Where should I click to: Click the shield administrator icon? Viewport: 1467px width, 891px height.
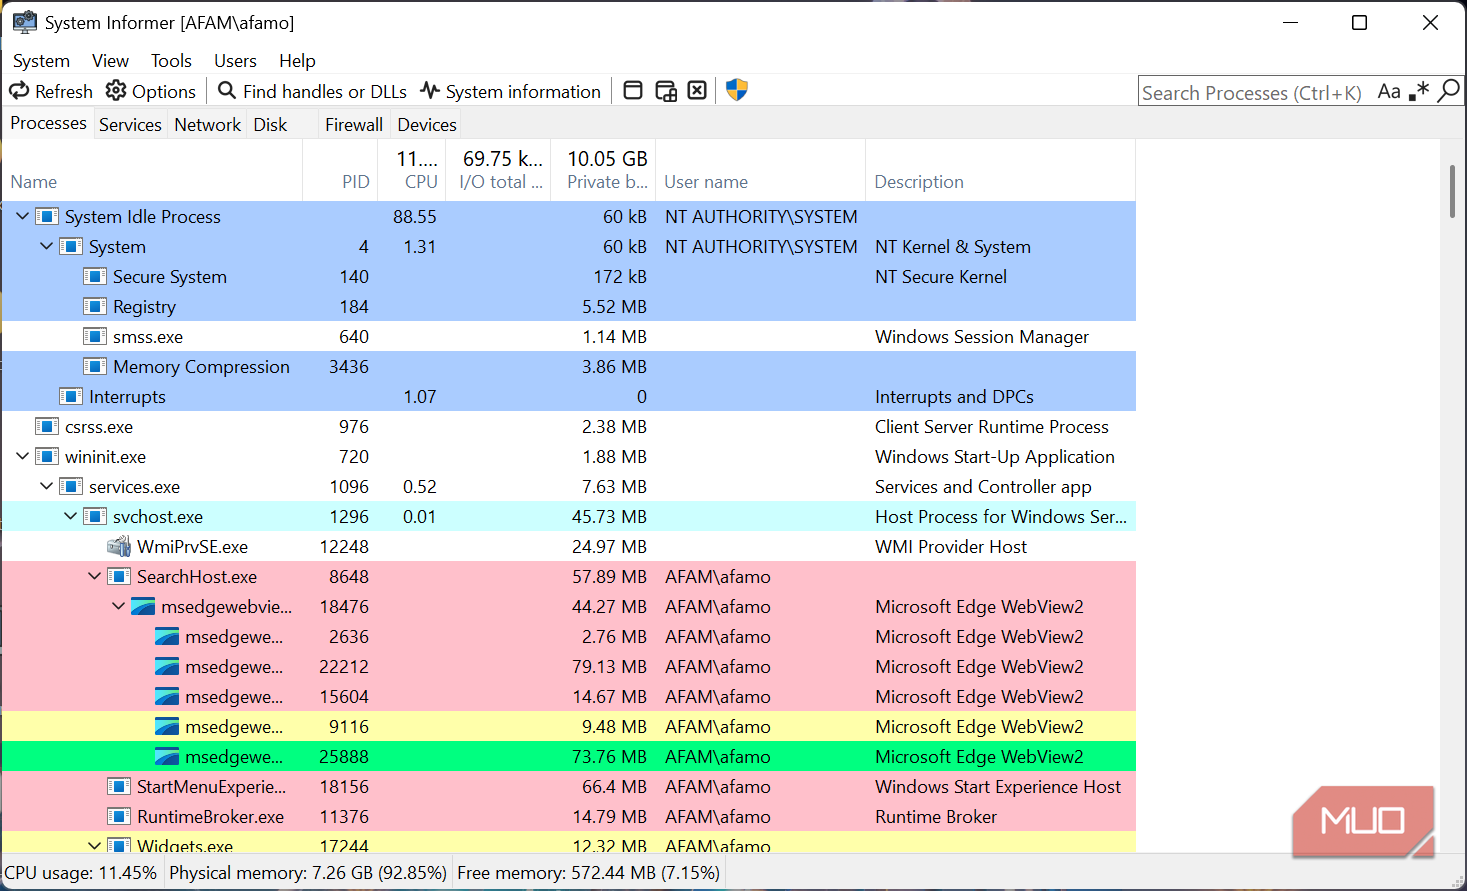(x=737, y=90)
